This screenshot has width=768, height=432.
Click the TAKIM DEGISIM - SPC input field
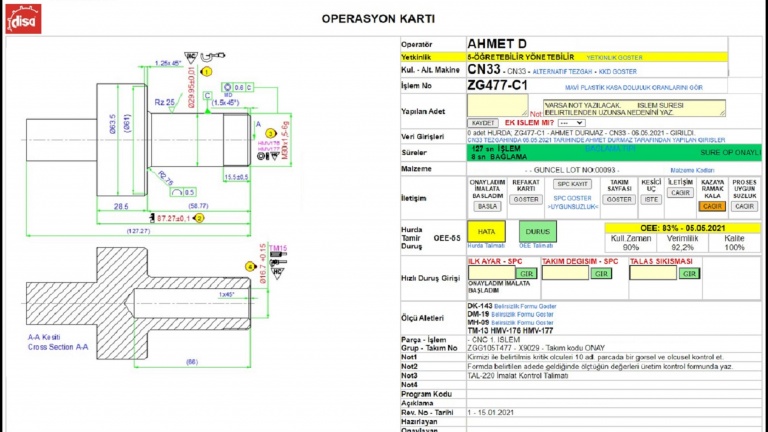point(565,273)
